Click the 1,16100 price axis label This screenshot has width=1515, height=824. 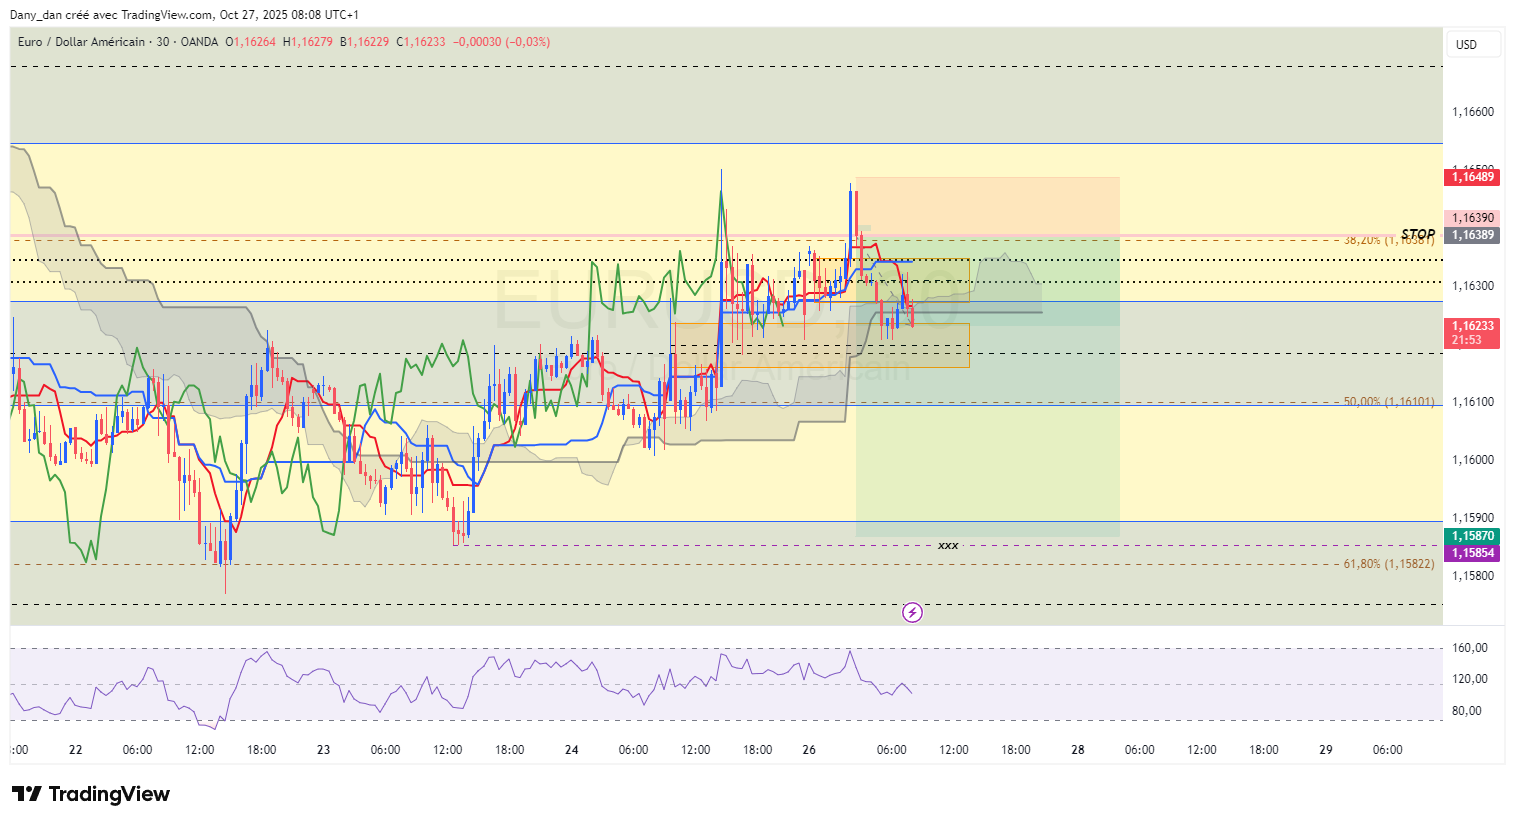tap(1473, 402)
